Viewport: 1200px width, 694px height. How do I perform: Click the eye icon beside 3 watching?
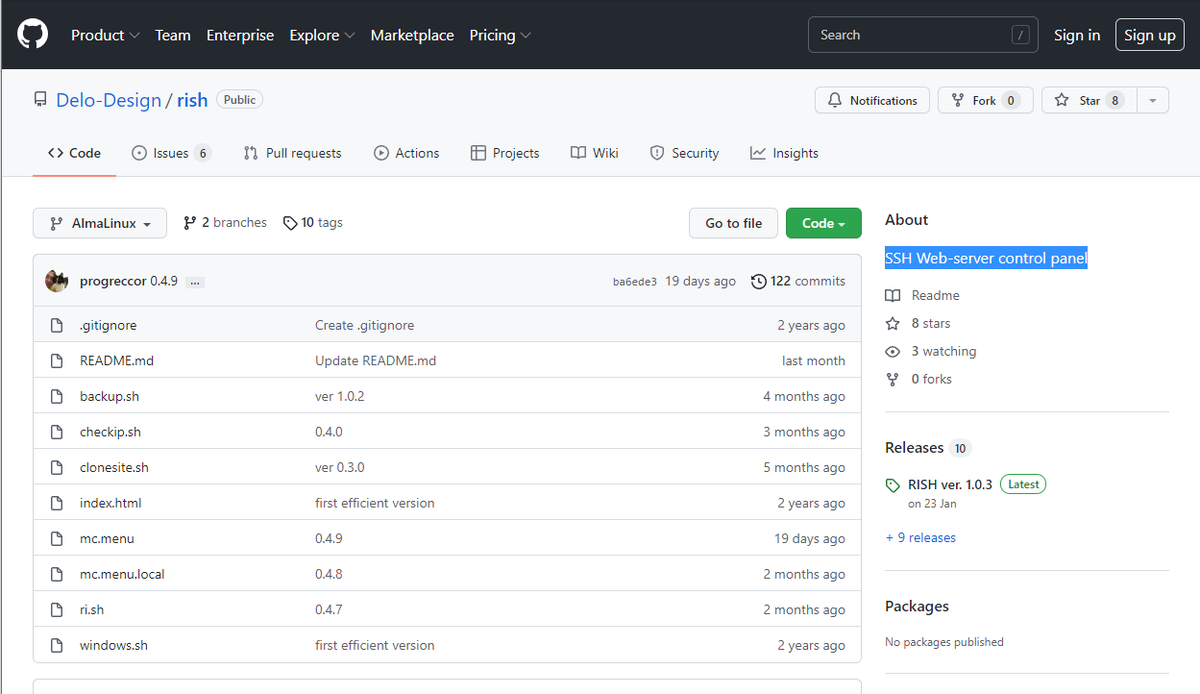click(x=893, y=352)
